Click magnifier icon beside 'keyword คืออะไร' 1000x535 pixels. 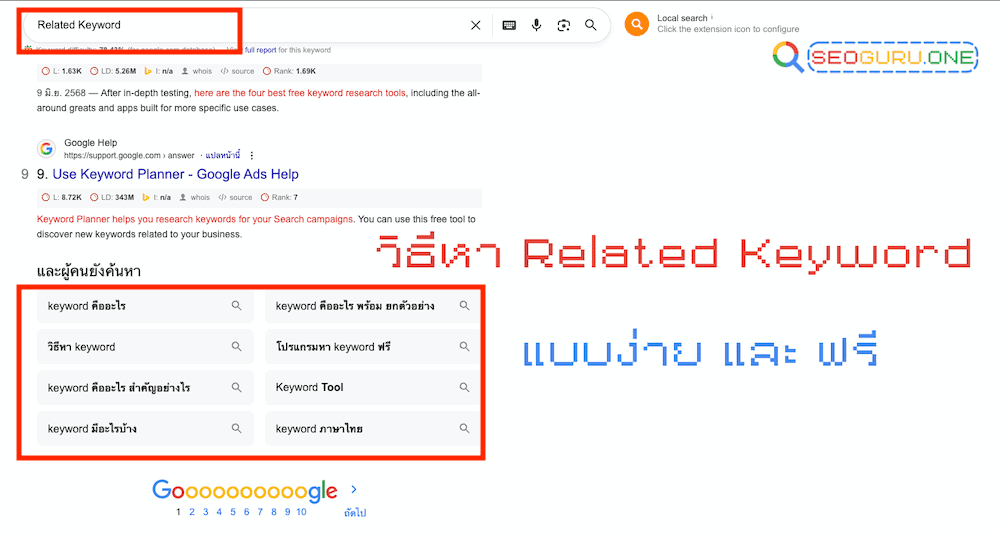tap(237, 306)
